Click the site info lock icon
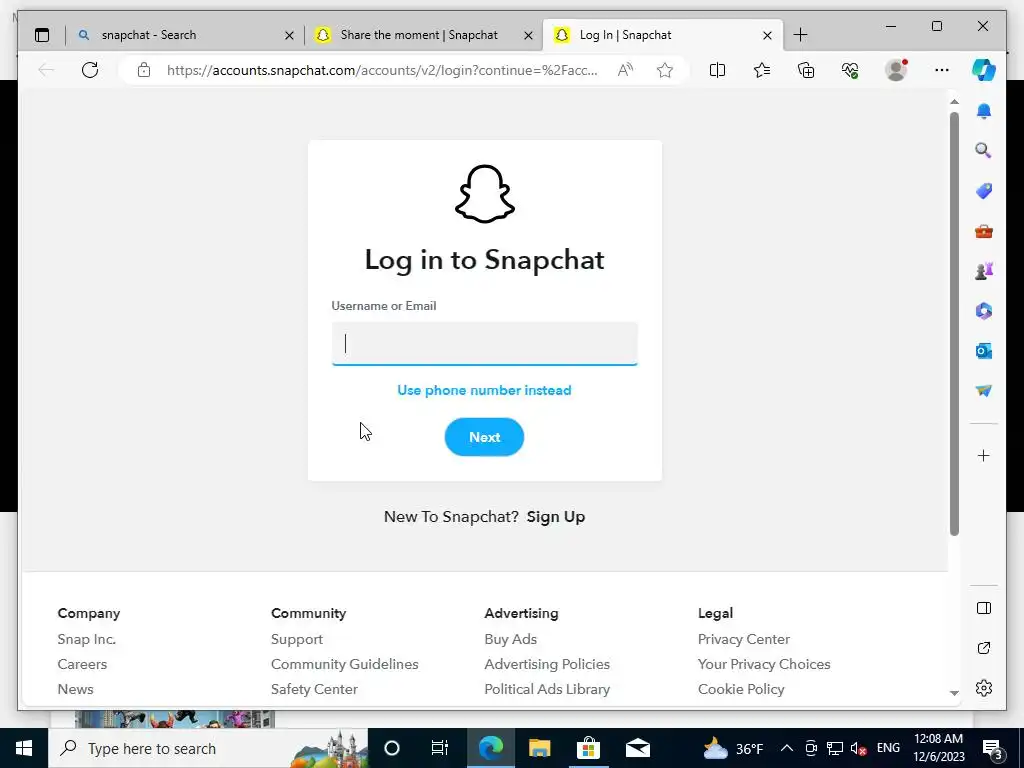Image resolution: width=1024 pixels, height=768 pixels. coord(144,70)
